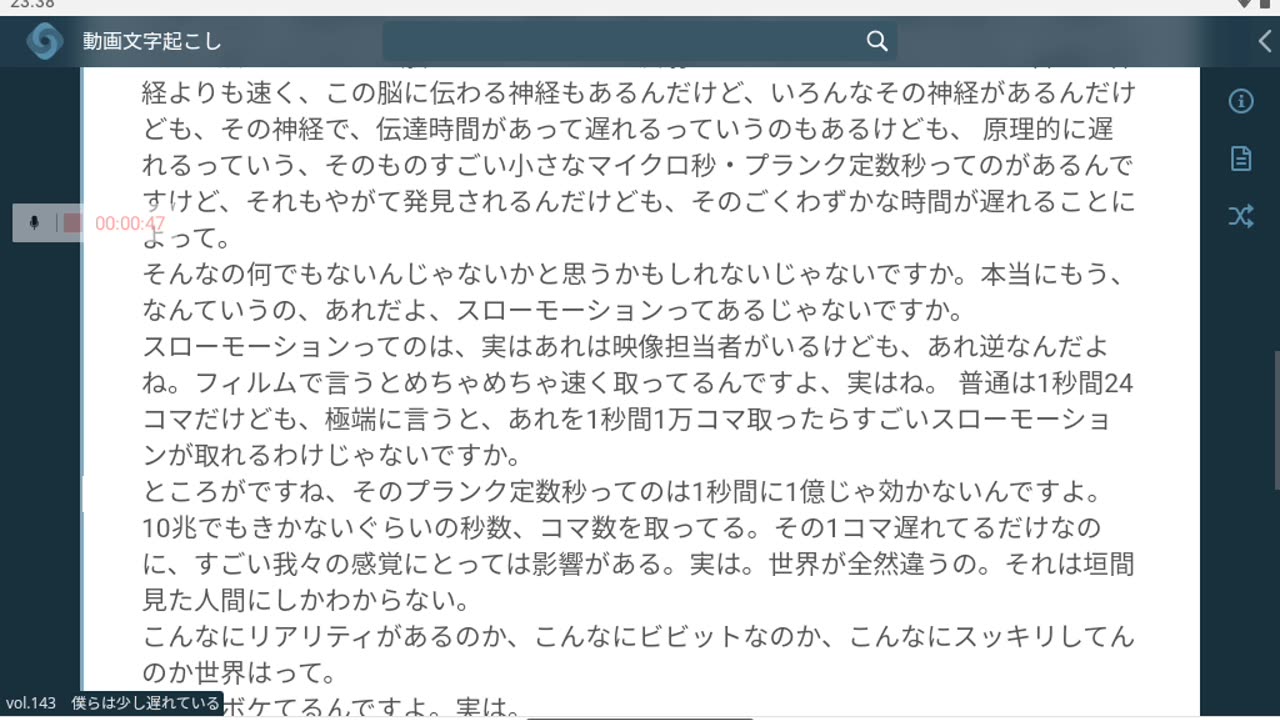Click the battery icon in status bar
Viewport: 1280px width, 720px height.
pos(1264,4)
